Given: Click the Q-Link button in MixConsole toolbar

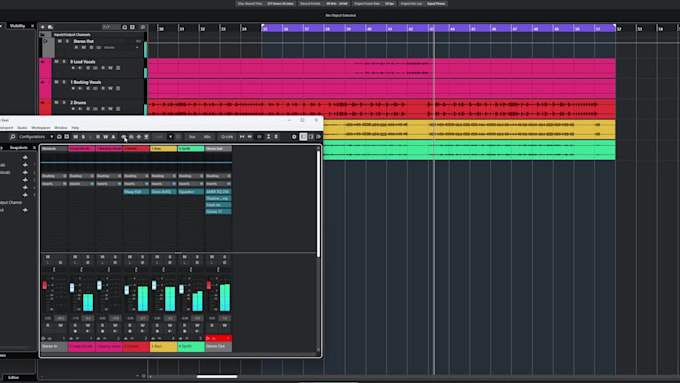Looking at the screenshot, I should point(227,137).
